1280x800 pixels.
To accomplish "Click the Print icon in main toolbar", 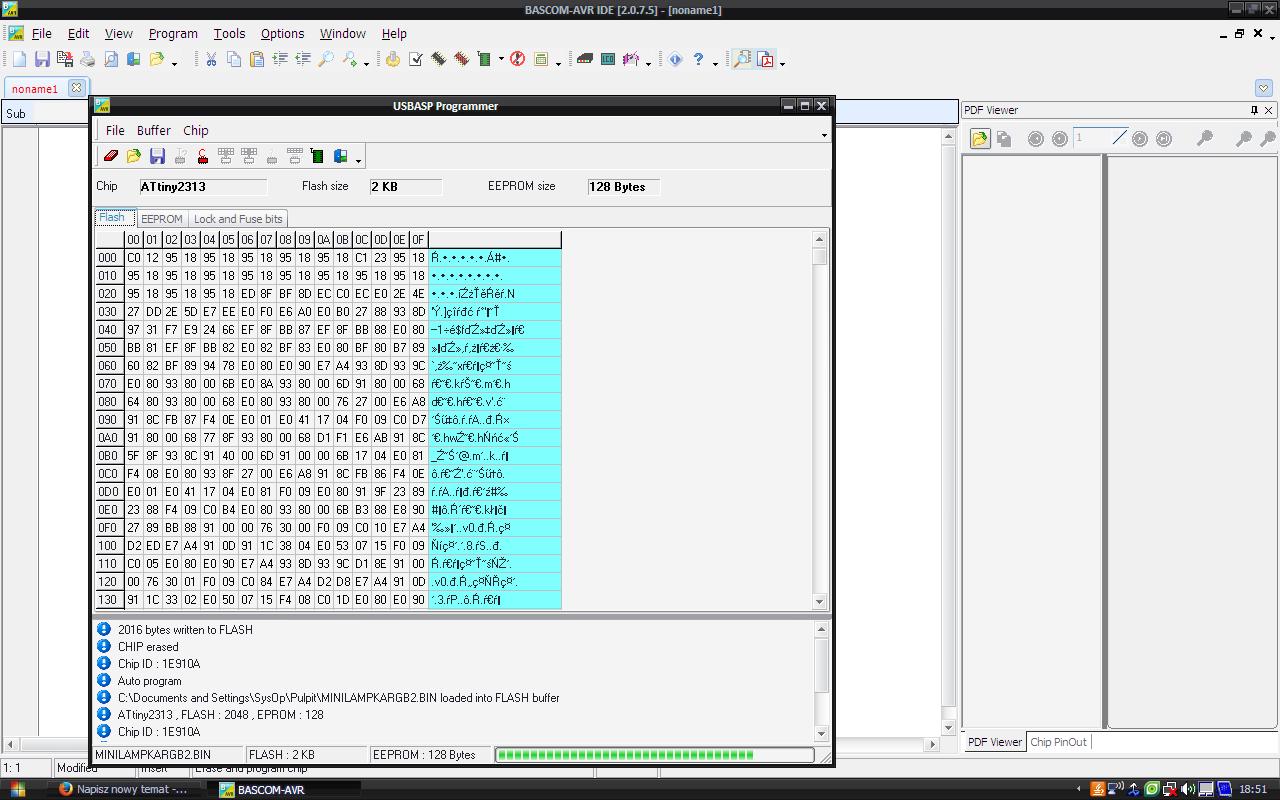I will point(88,60).
